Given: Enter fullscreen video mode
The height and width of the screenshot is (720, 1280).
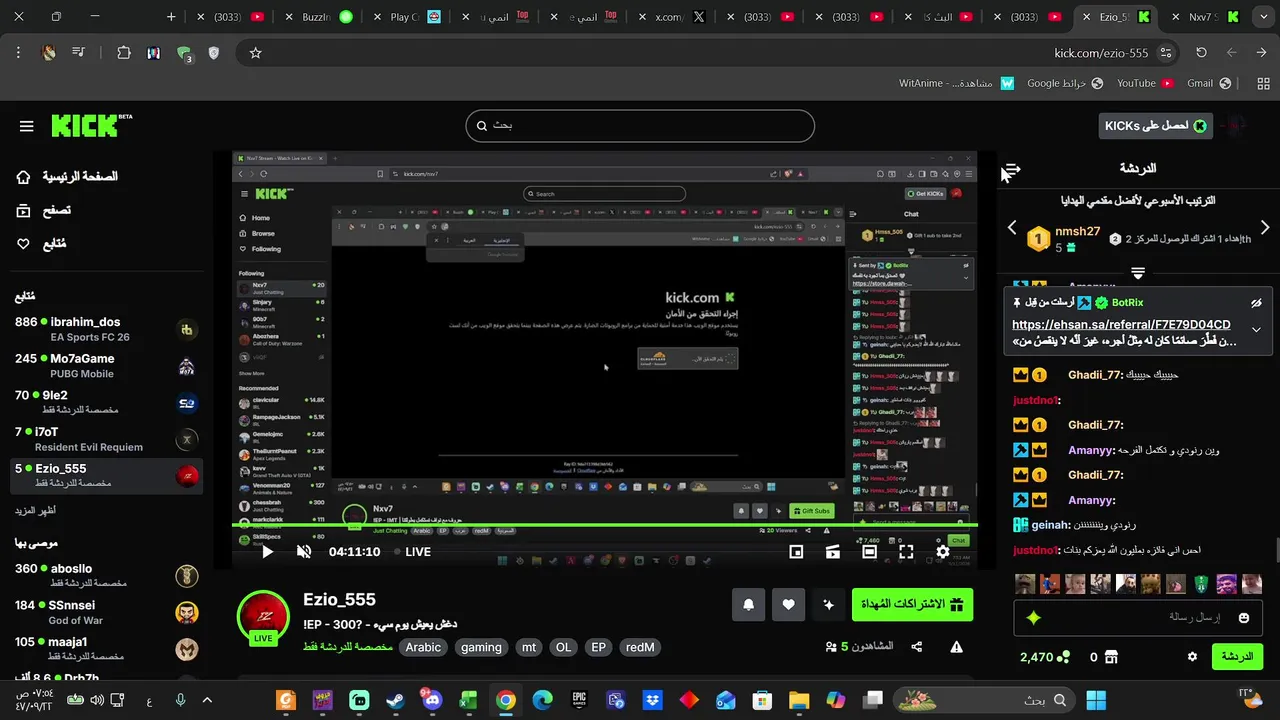Looking at the screenshot, I should [906, 552].
